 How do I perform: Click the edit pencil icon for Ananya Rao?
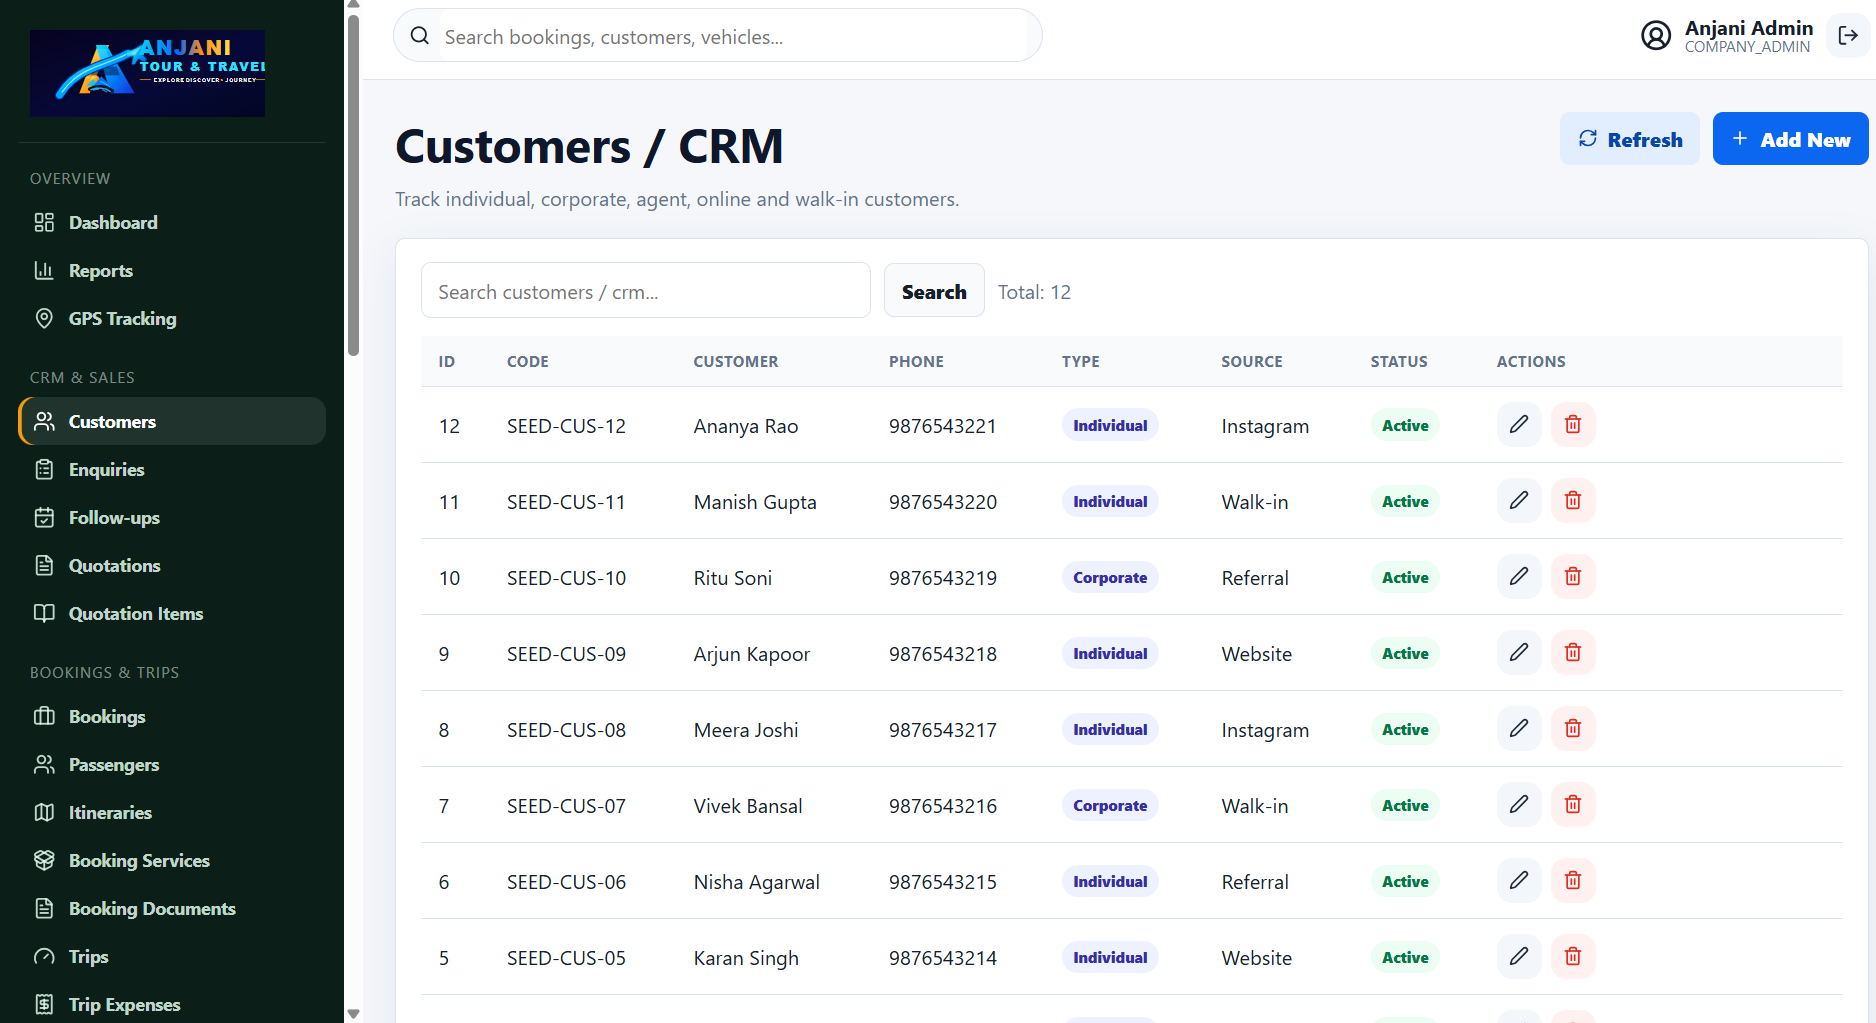pos(1518,425)
